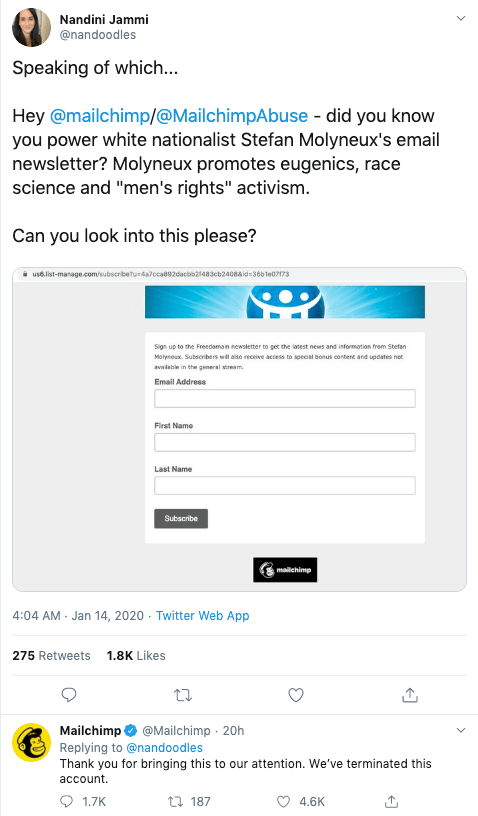The height and width of the screenshot is (816, 478).
Task: View the 275 Retweets list
Action: pos(51,656)
